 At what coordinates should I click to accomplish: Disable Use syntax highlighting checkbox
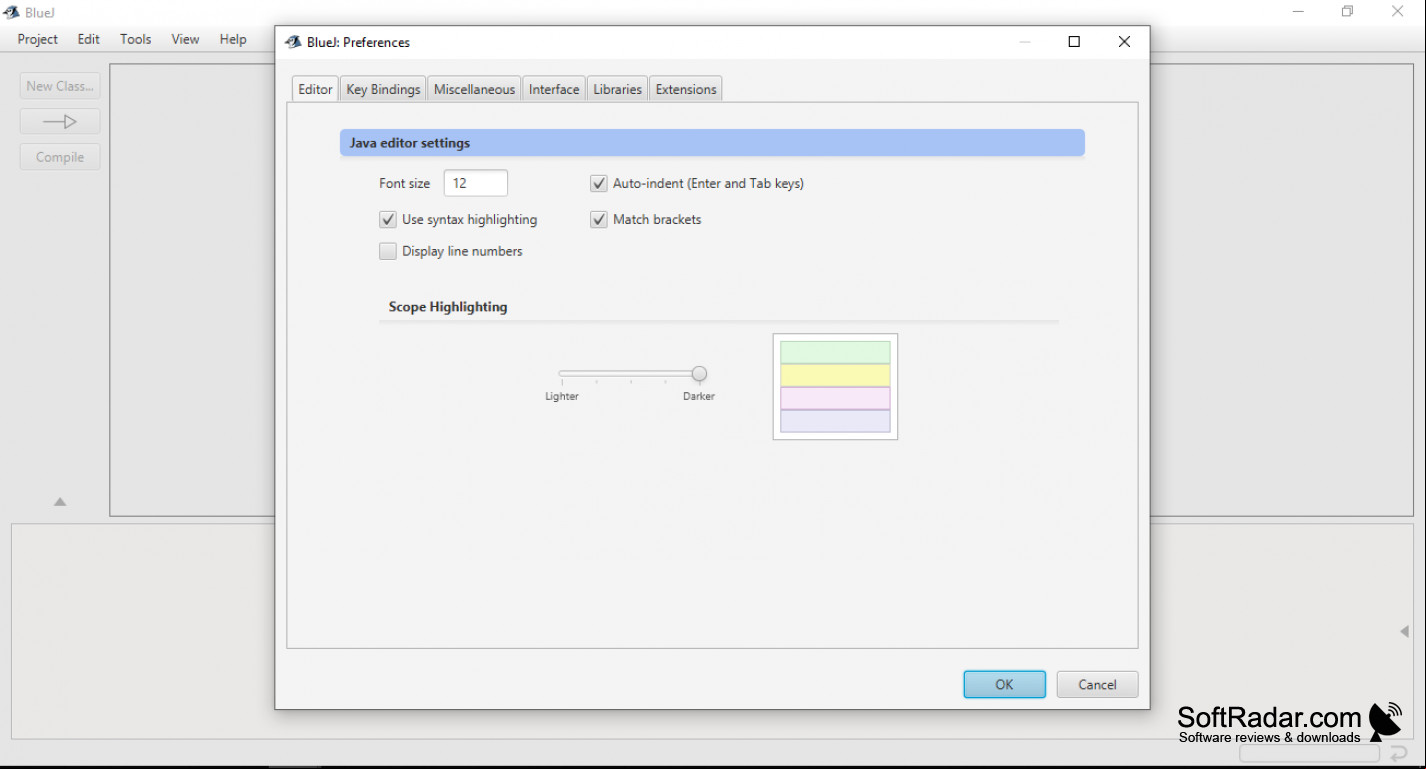point(388,219)
